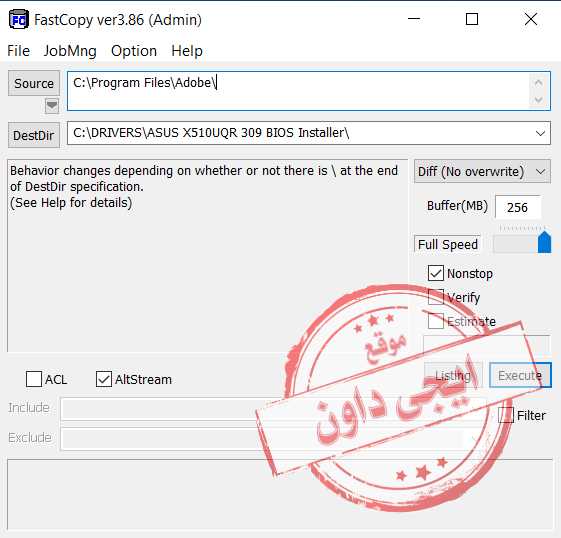The height and width of the screenshot is (538, 561).
Task: Click the Full Speed slider handle
Action: click(x=544, y=242)
